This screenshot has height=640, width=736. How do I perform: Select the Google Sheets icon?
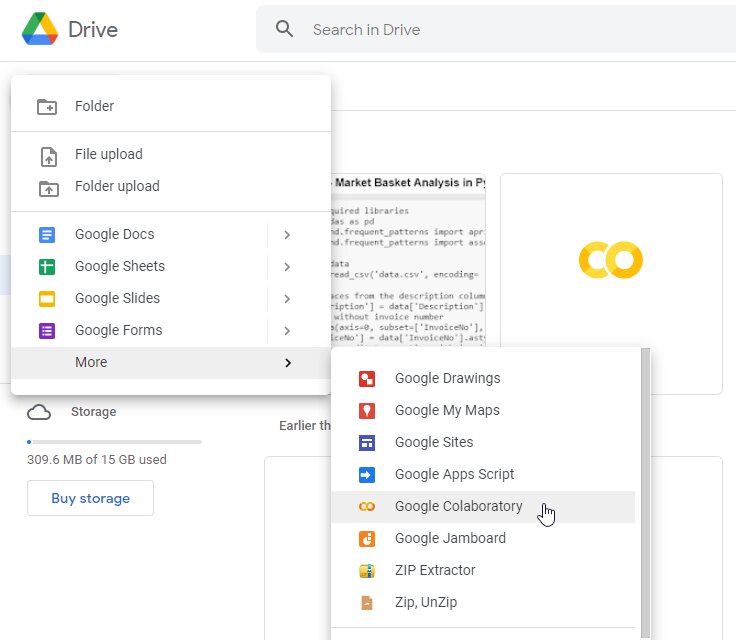click(47, 266)
